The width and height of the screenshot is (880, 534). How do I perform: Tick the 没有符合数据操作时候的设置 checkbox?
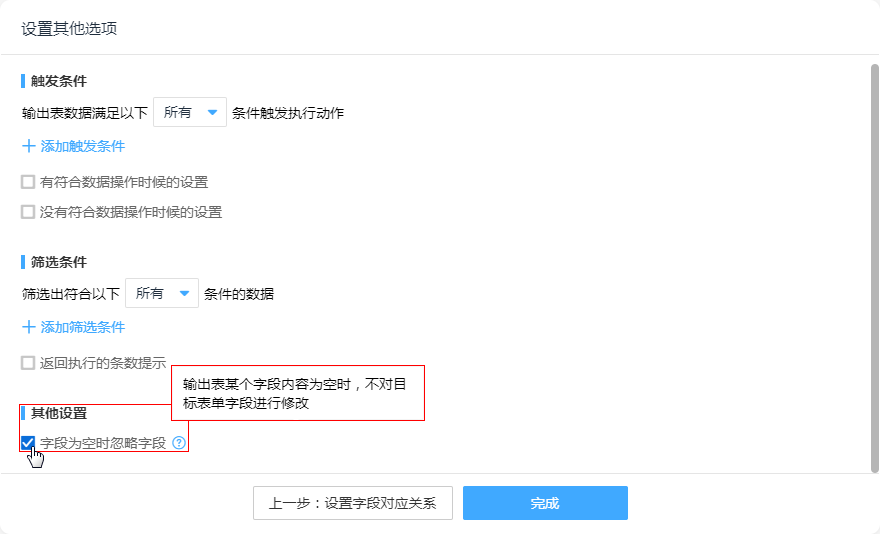(28, 212)
